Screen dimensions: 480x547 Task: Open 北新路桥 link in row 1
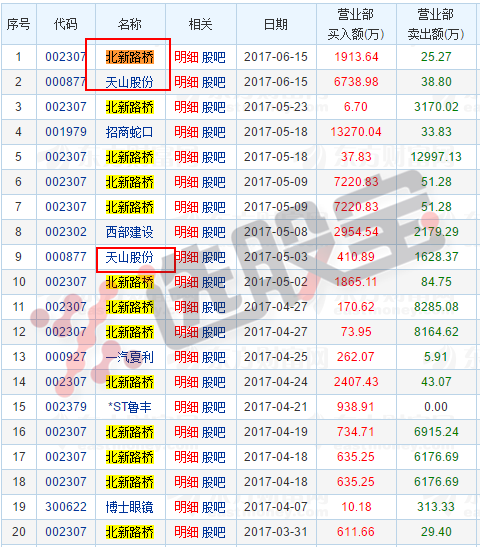point(129,57)
